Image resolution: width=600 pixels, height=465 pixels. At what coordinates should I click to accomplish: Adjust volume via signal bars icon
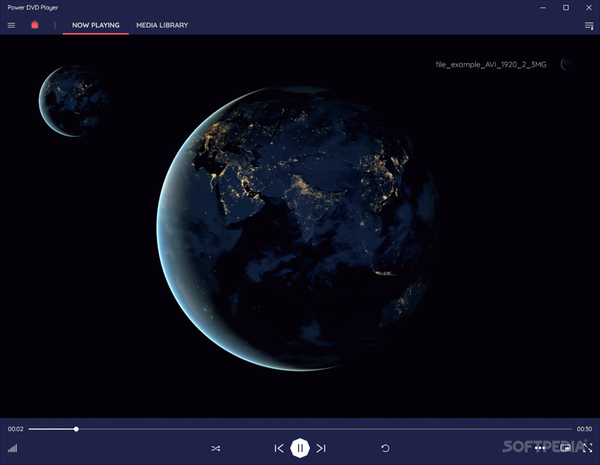coord(13,448)
